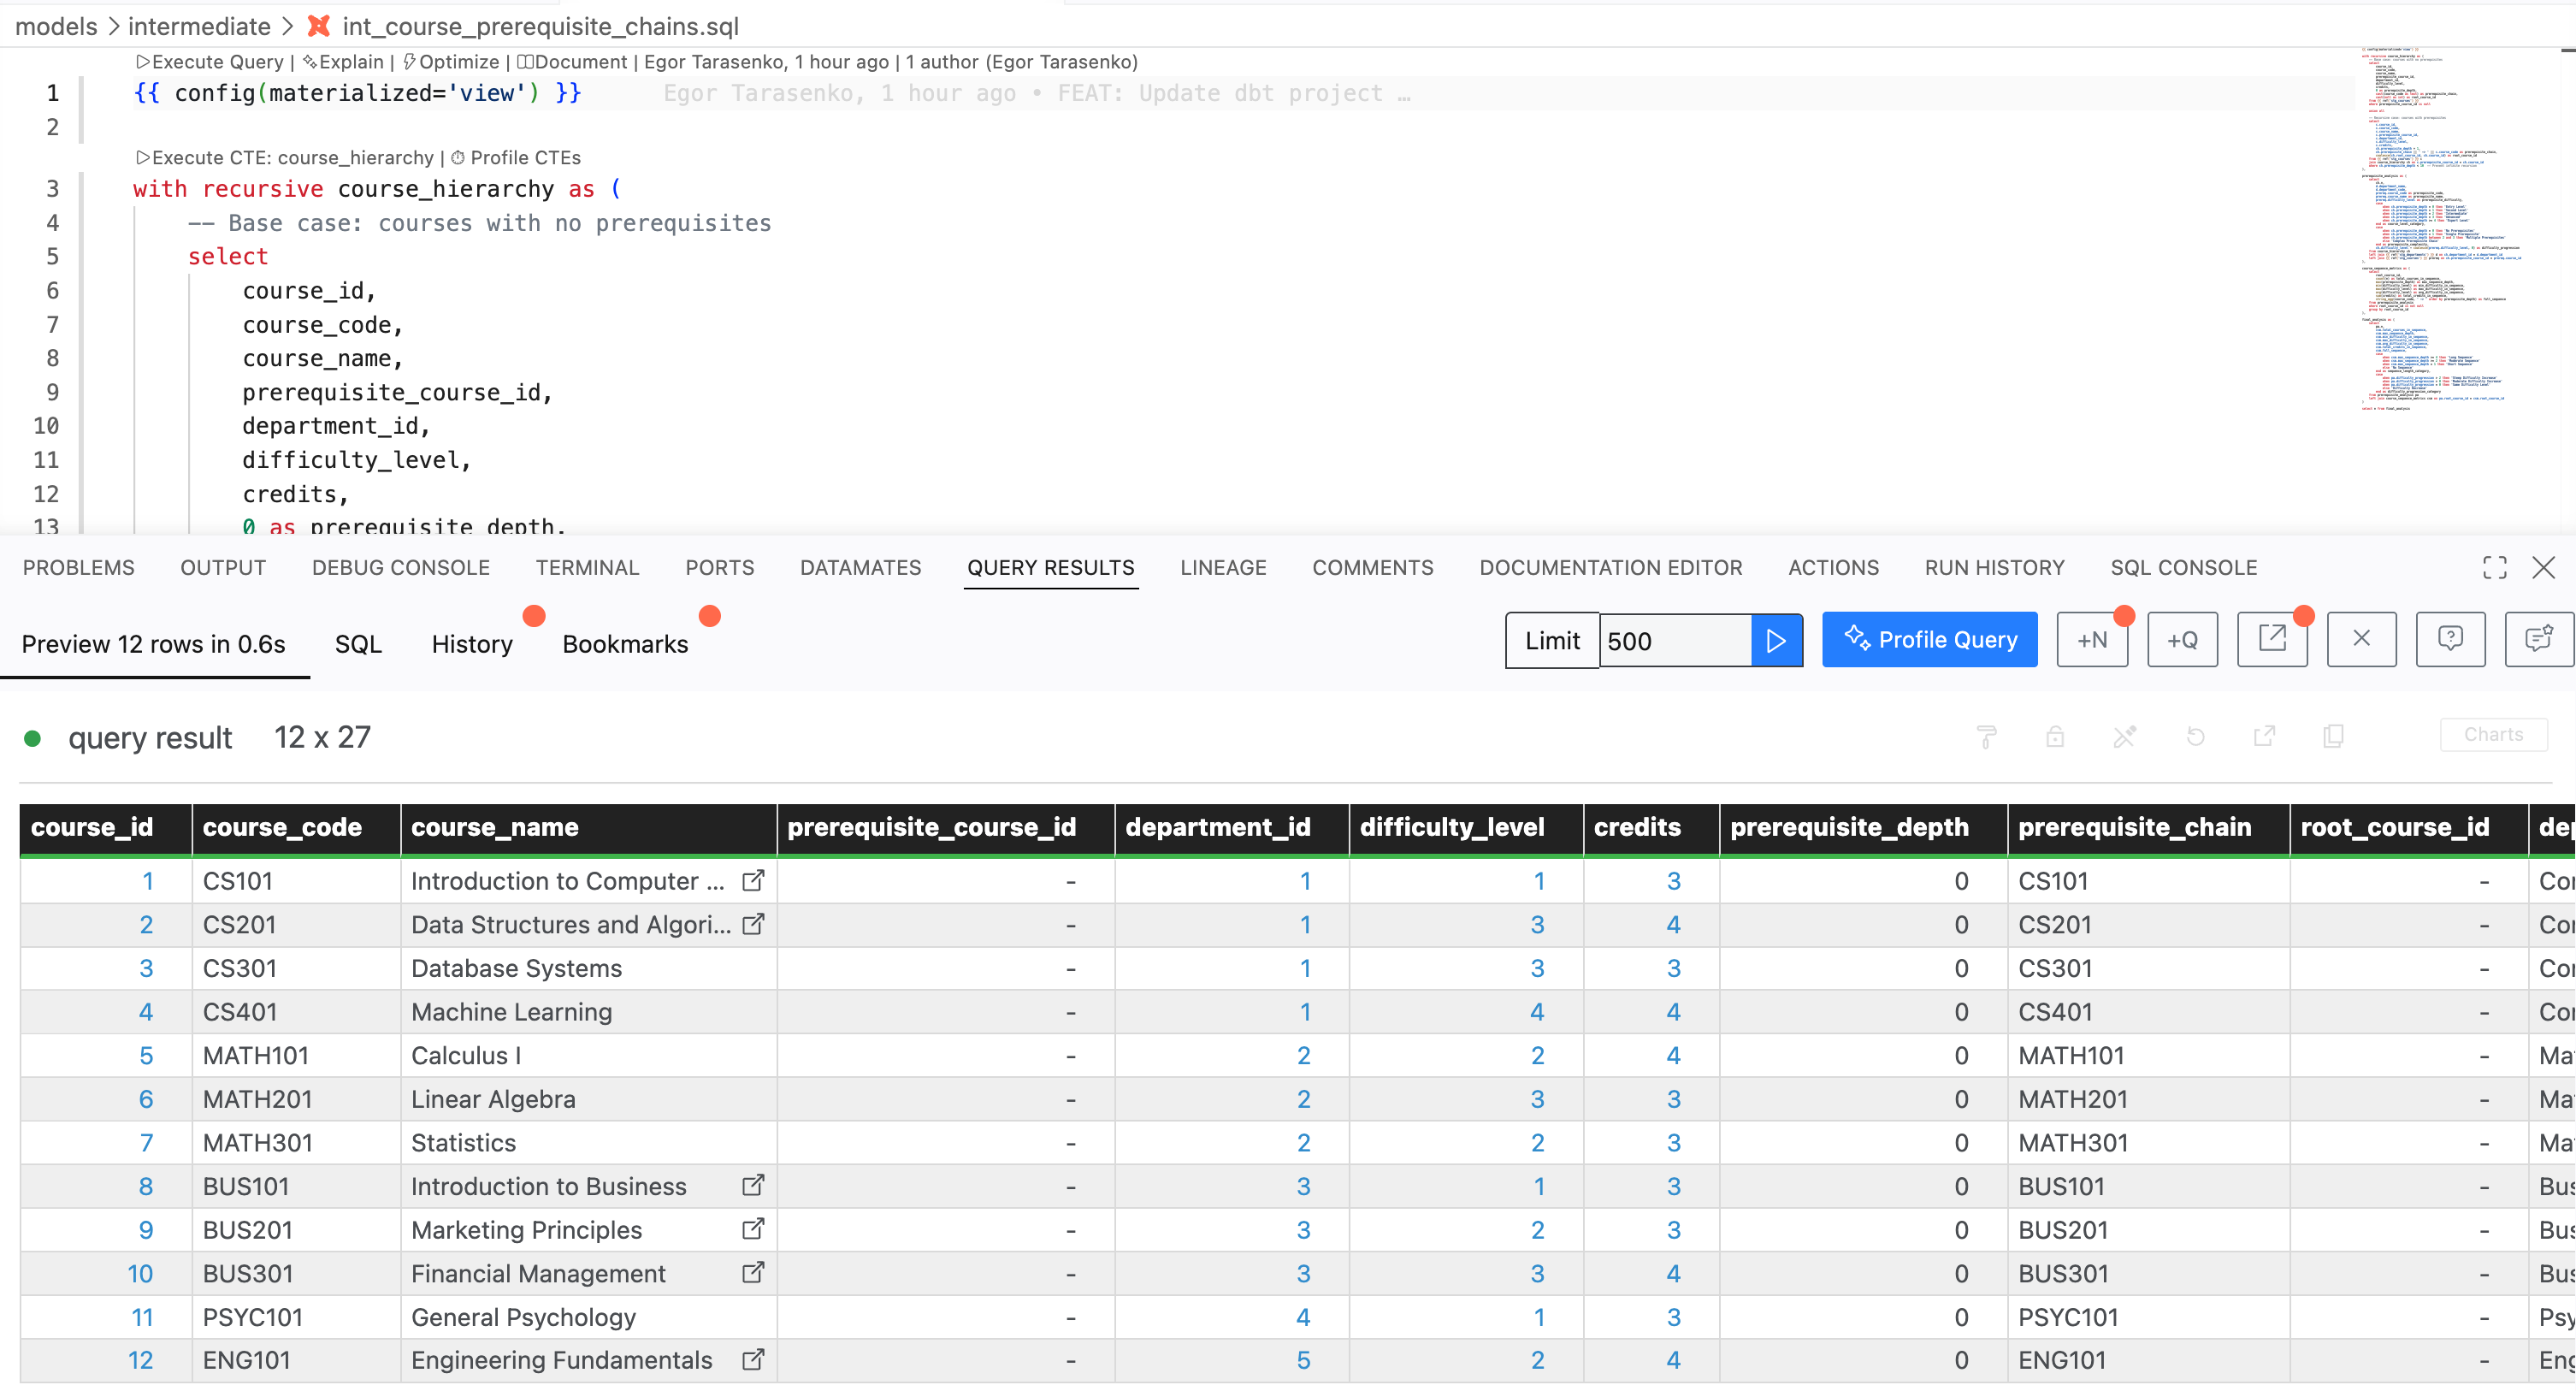Open the SQL CONSOLE tab
2576x1391 pixels.
[x=2184, y=568]
